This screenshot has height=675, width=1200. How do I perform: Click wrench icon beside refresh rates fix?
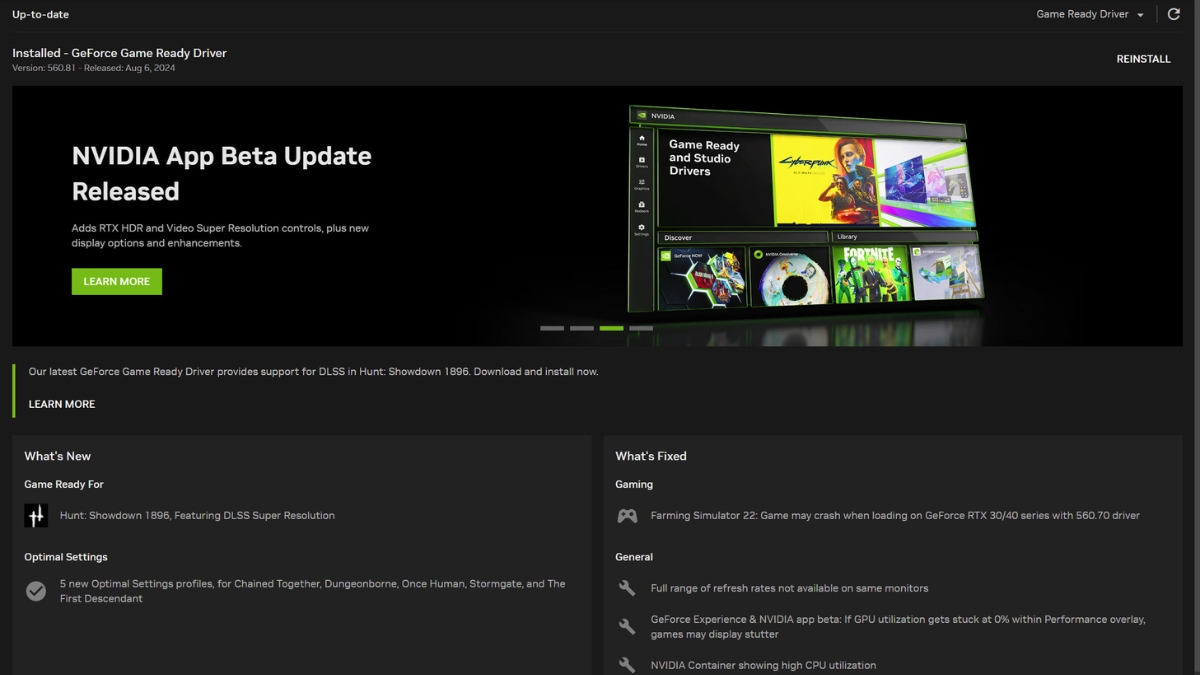click(627, 588)
